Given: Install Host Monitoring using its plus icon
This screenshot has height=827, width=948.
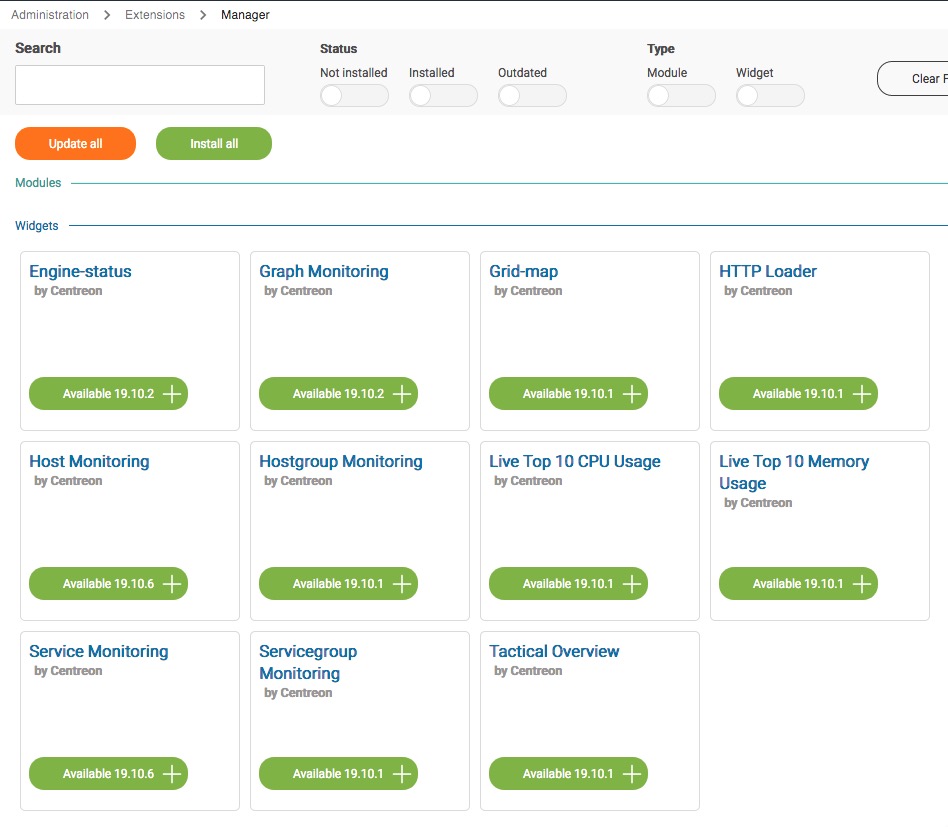Looking at the screenshot, I should pyautogui.click(x=172, y=584).
